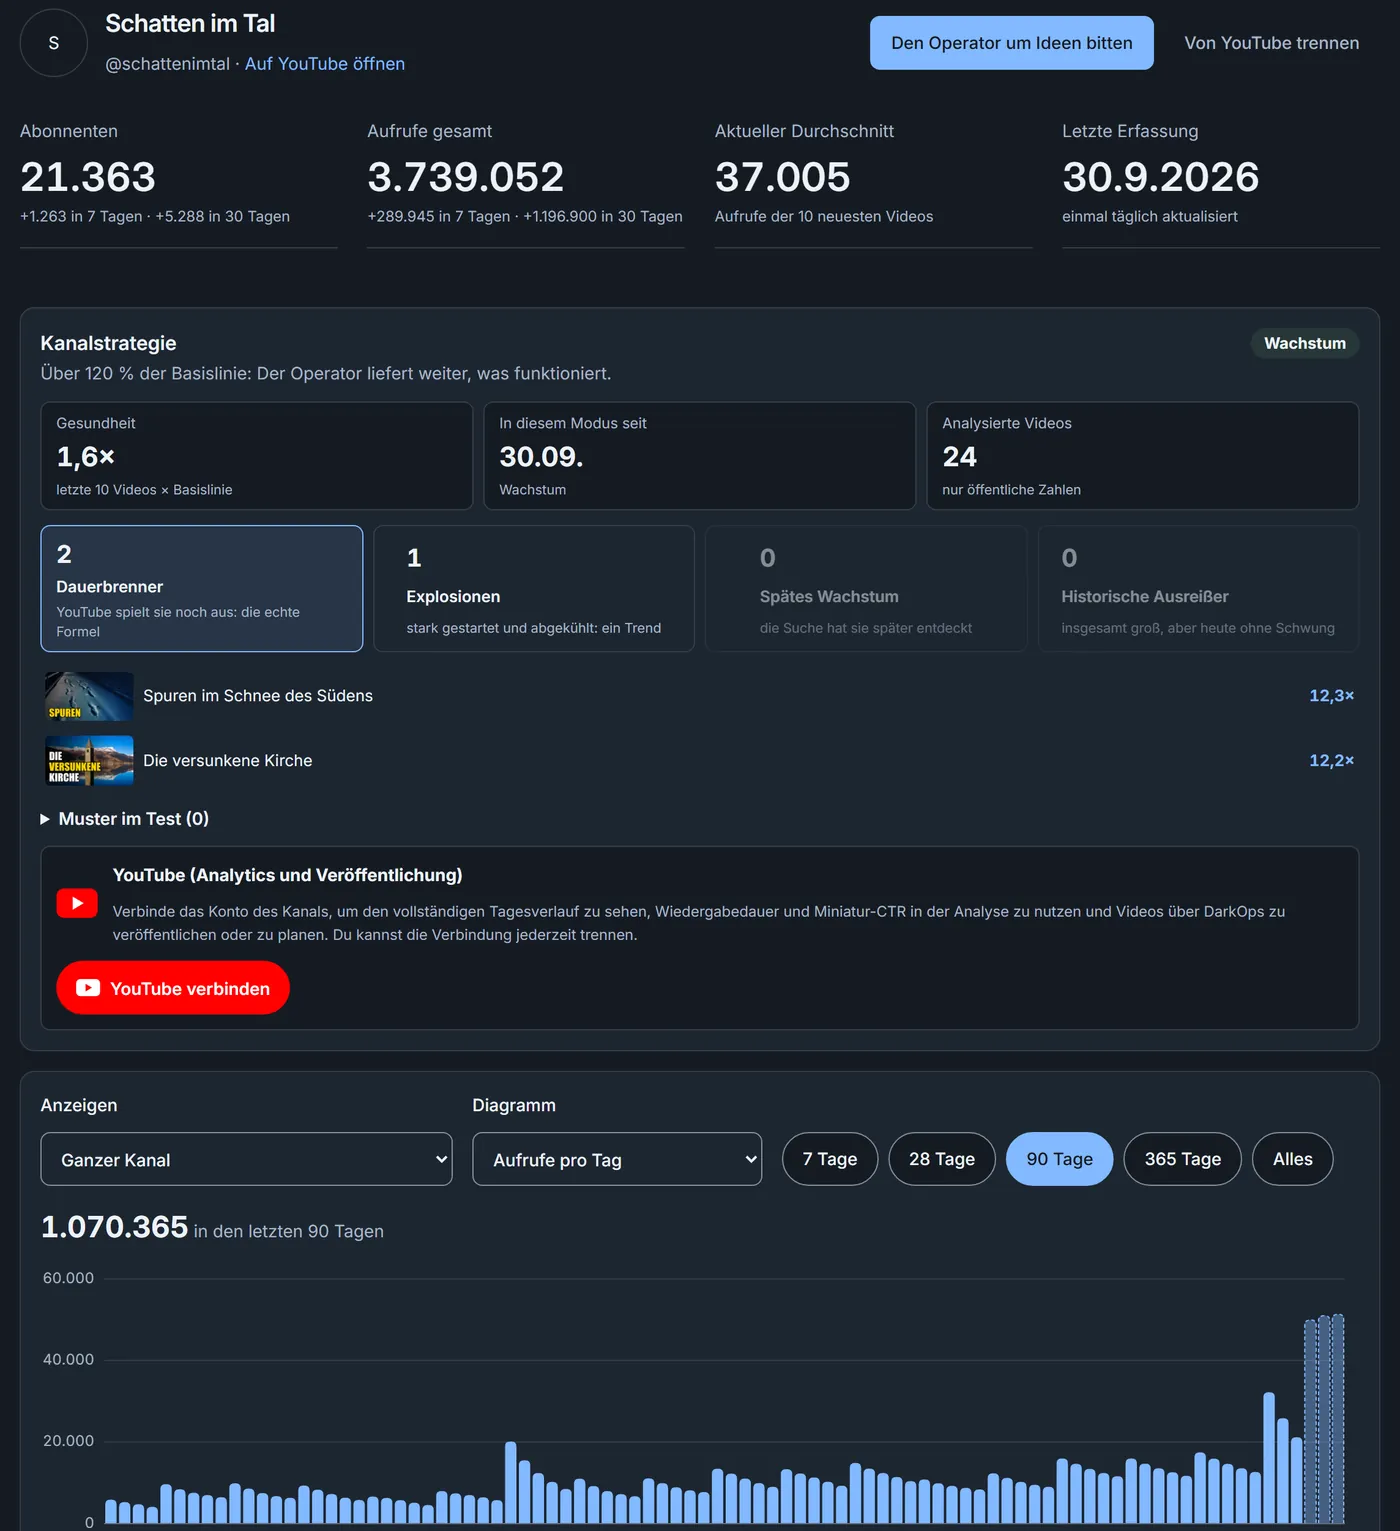Select the 365 Tage range

tap(1183, 1159)
